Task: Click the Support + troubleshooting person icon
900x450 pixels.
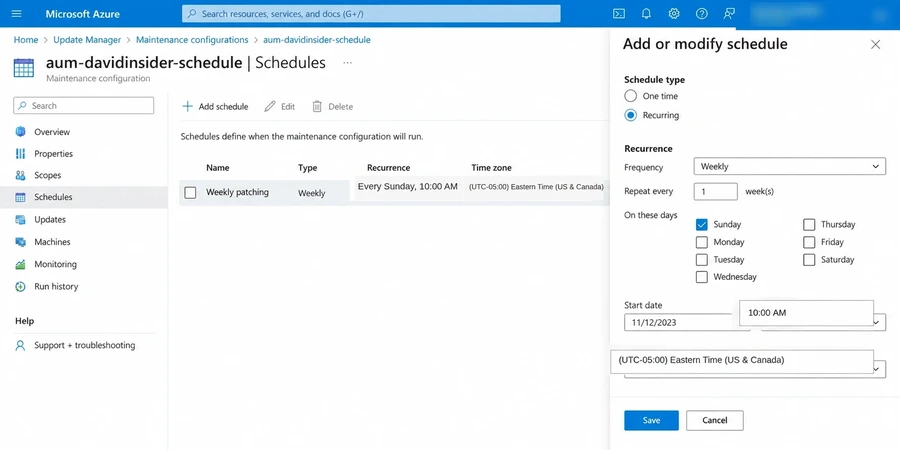Action: (21, 346)
